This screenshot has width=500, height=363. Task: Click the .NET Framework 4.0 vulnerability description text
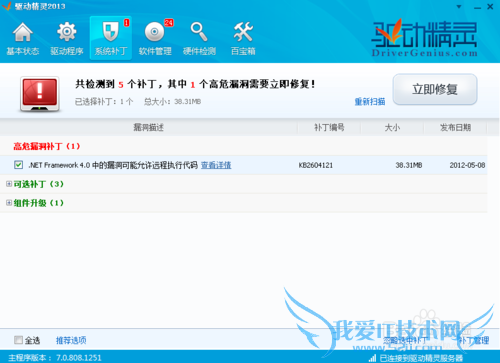(113, 165)
